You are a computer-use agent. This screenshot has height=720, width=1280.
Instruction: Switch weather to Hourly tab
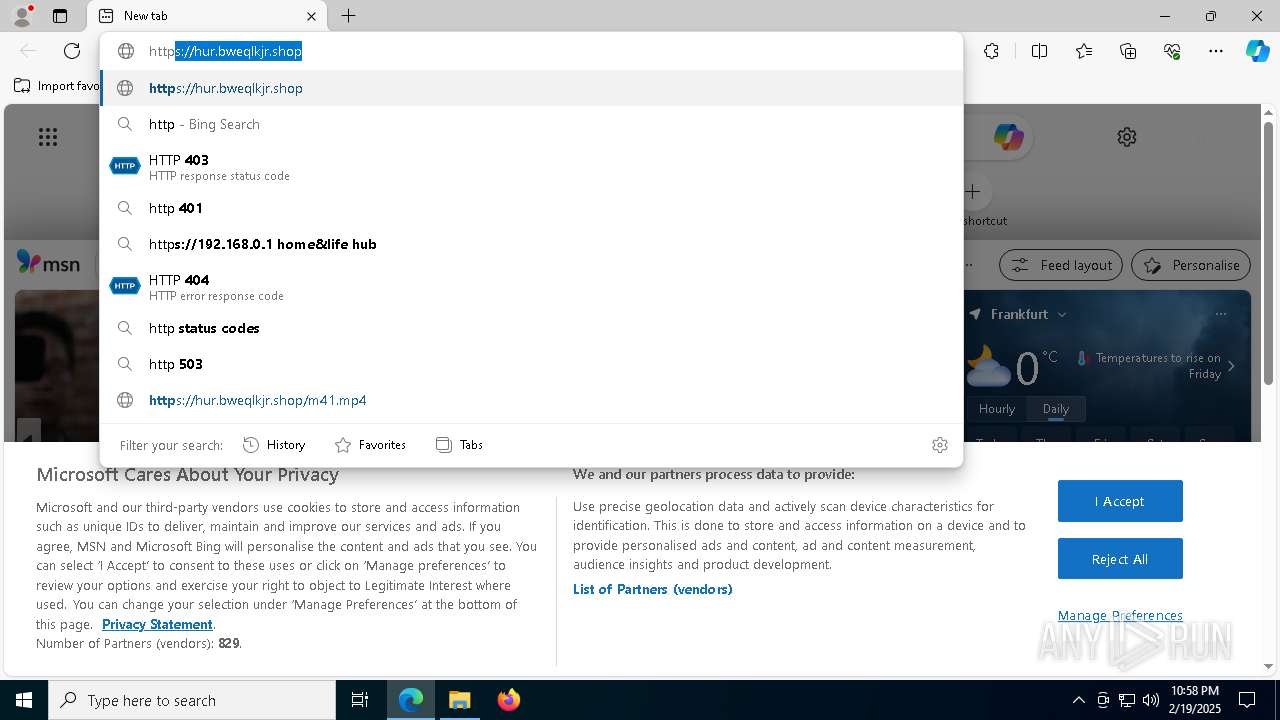coord(997,409)
